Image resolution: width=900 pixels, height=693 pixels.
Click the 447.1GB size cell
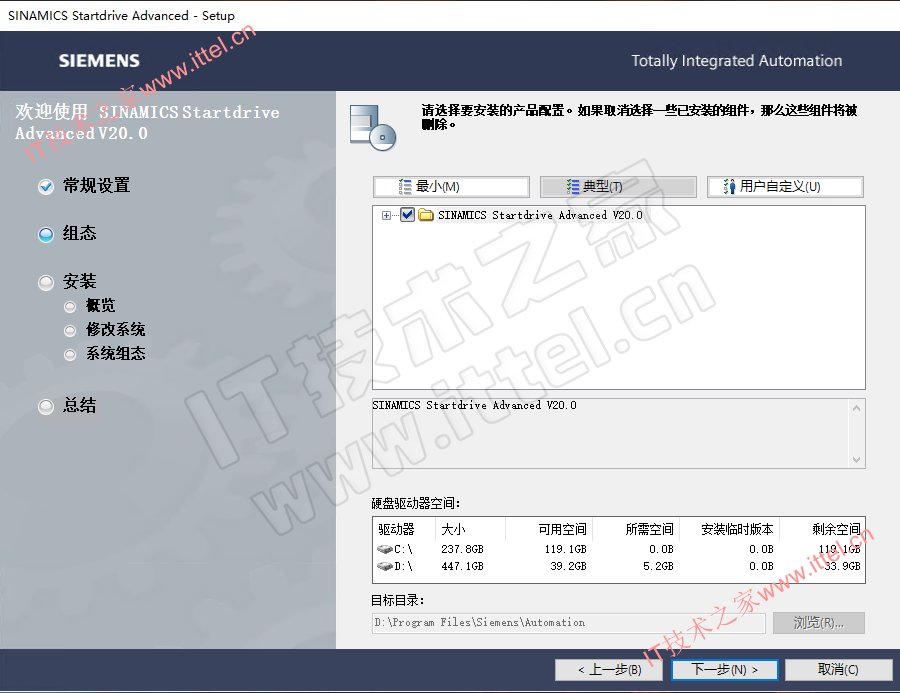tap(463, 567)
